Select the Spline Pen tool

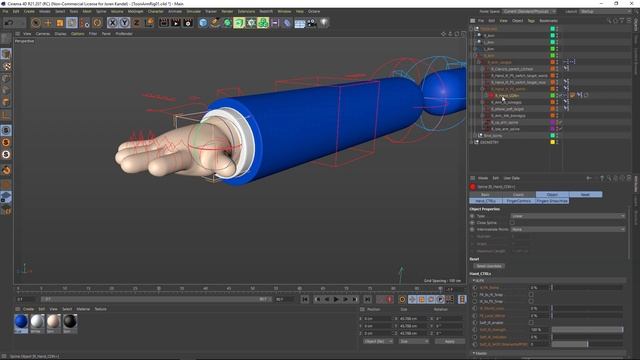215,23
